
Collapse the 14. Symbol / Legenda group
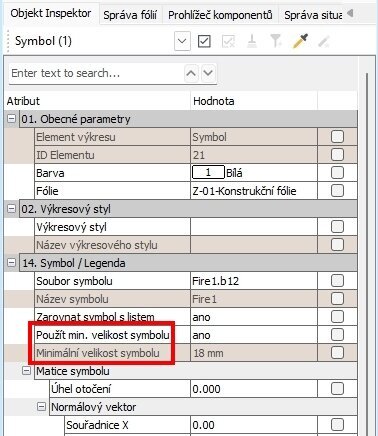click(x=11, y=262)
